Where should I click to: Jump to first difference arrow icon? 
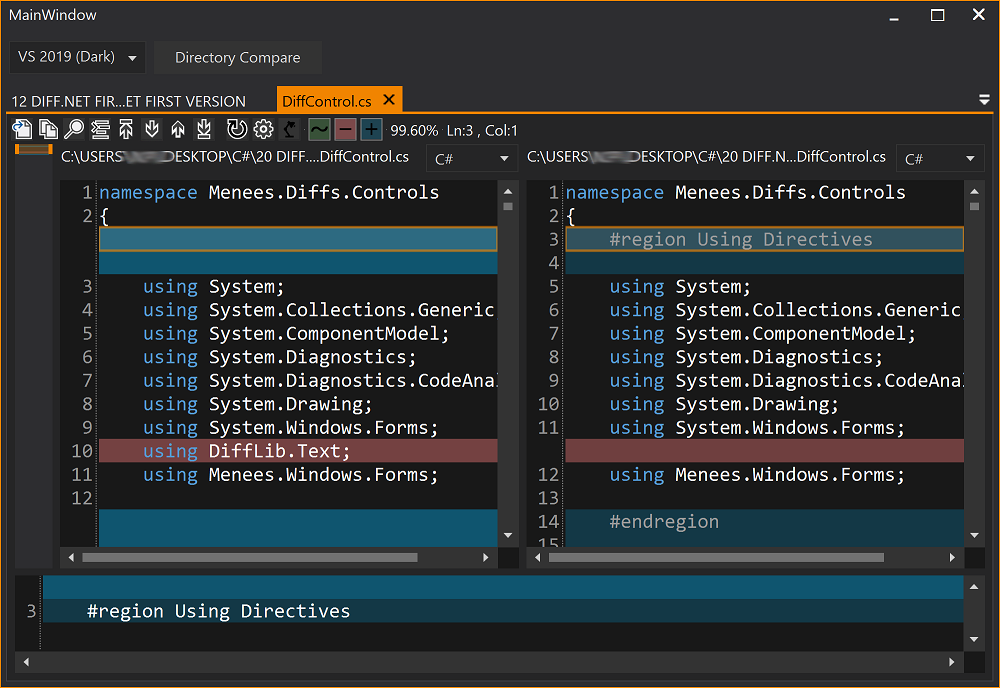coord(126,129)
